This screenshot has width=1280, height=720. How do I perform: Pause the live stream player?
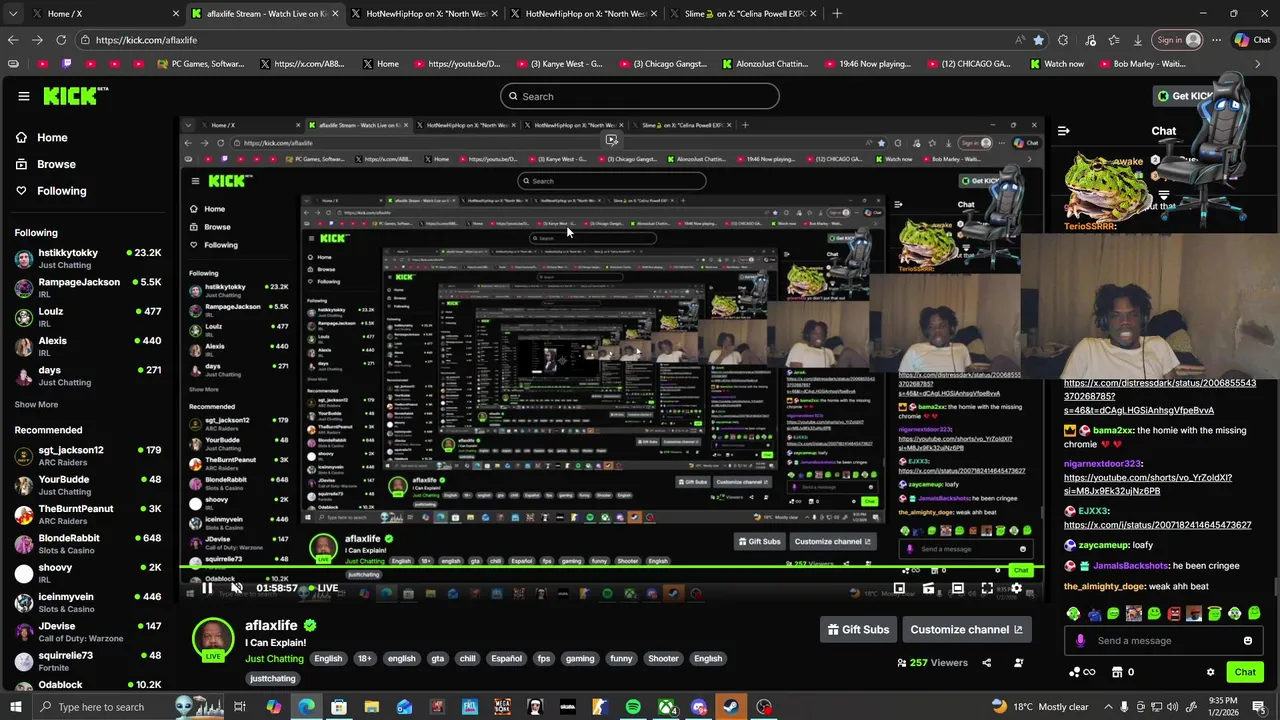click(x=207, y=588)
